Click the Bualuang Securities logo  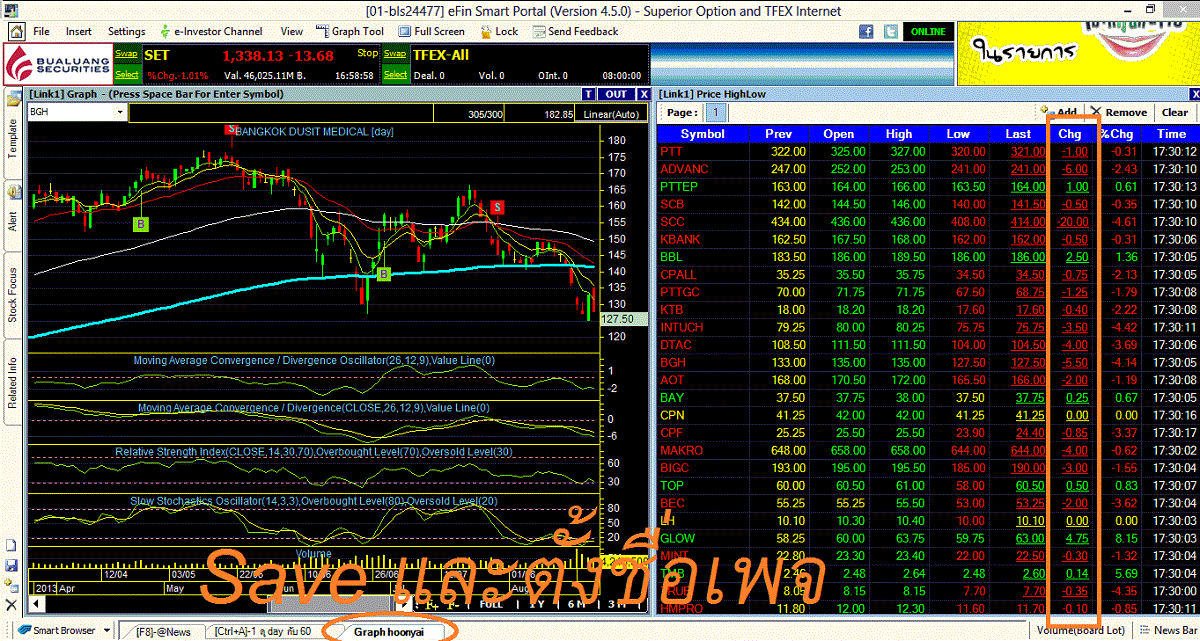[58, 65]
